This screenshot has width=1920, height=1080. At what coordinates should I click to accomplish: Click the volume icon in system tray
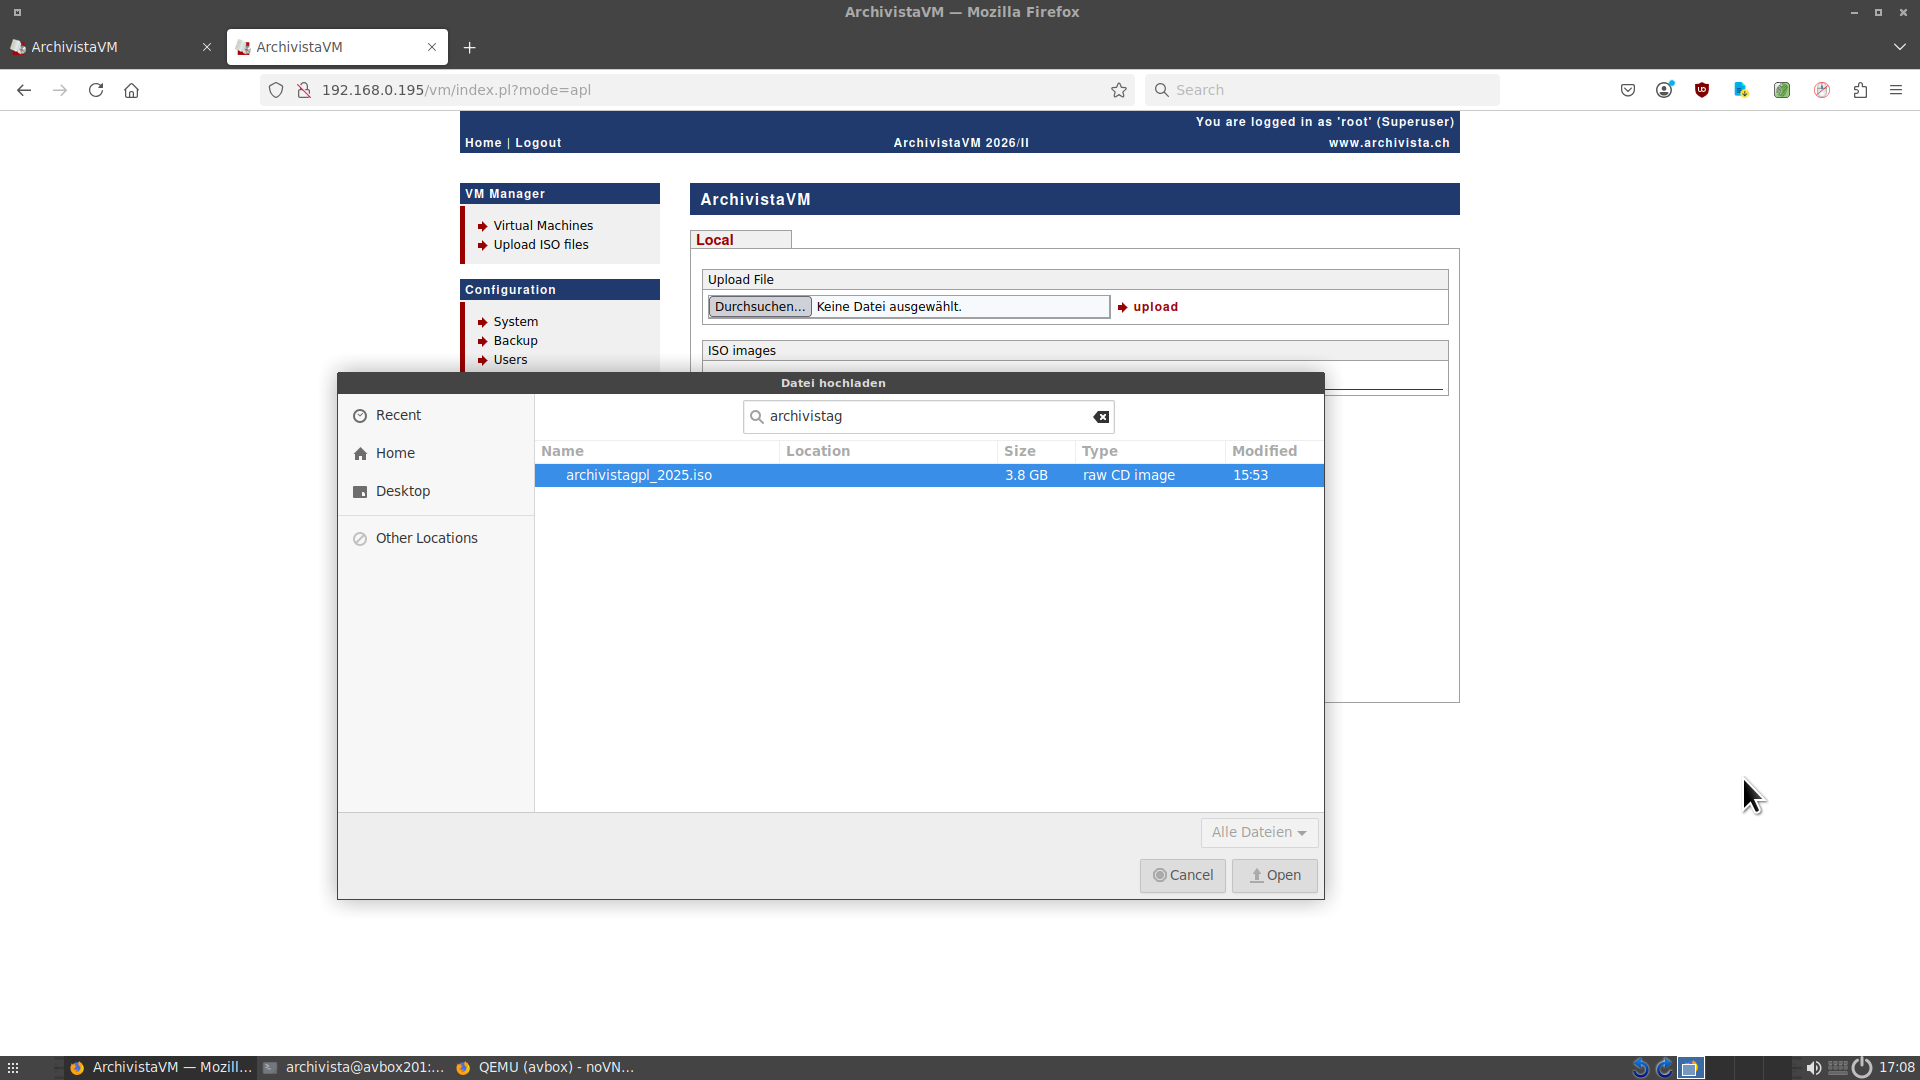(1813, 1068)
